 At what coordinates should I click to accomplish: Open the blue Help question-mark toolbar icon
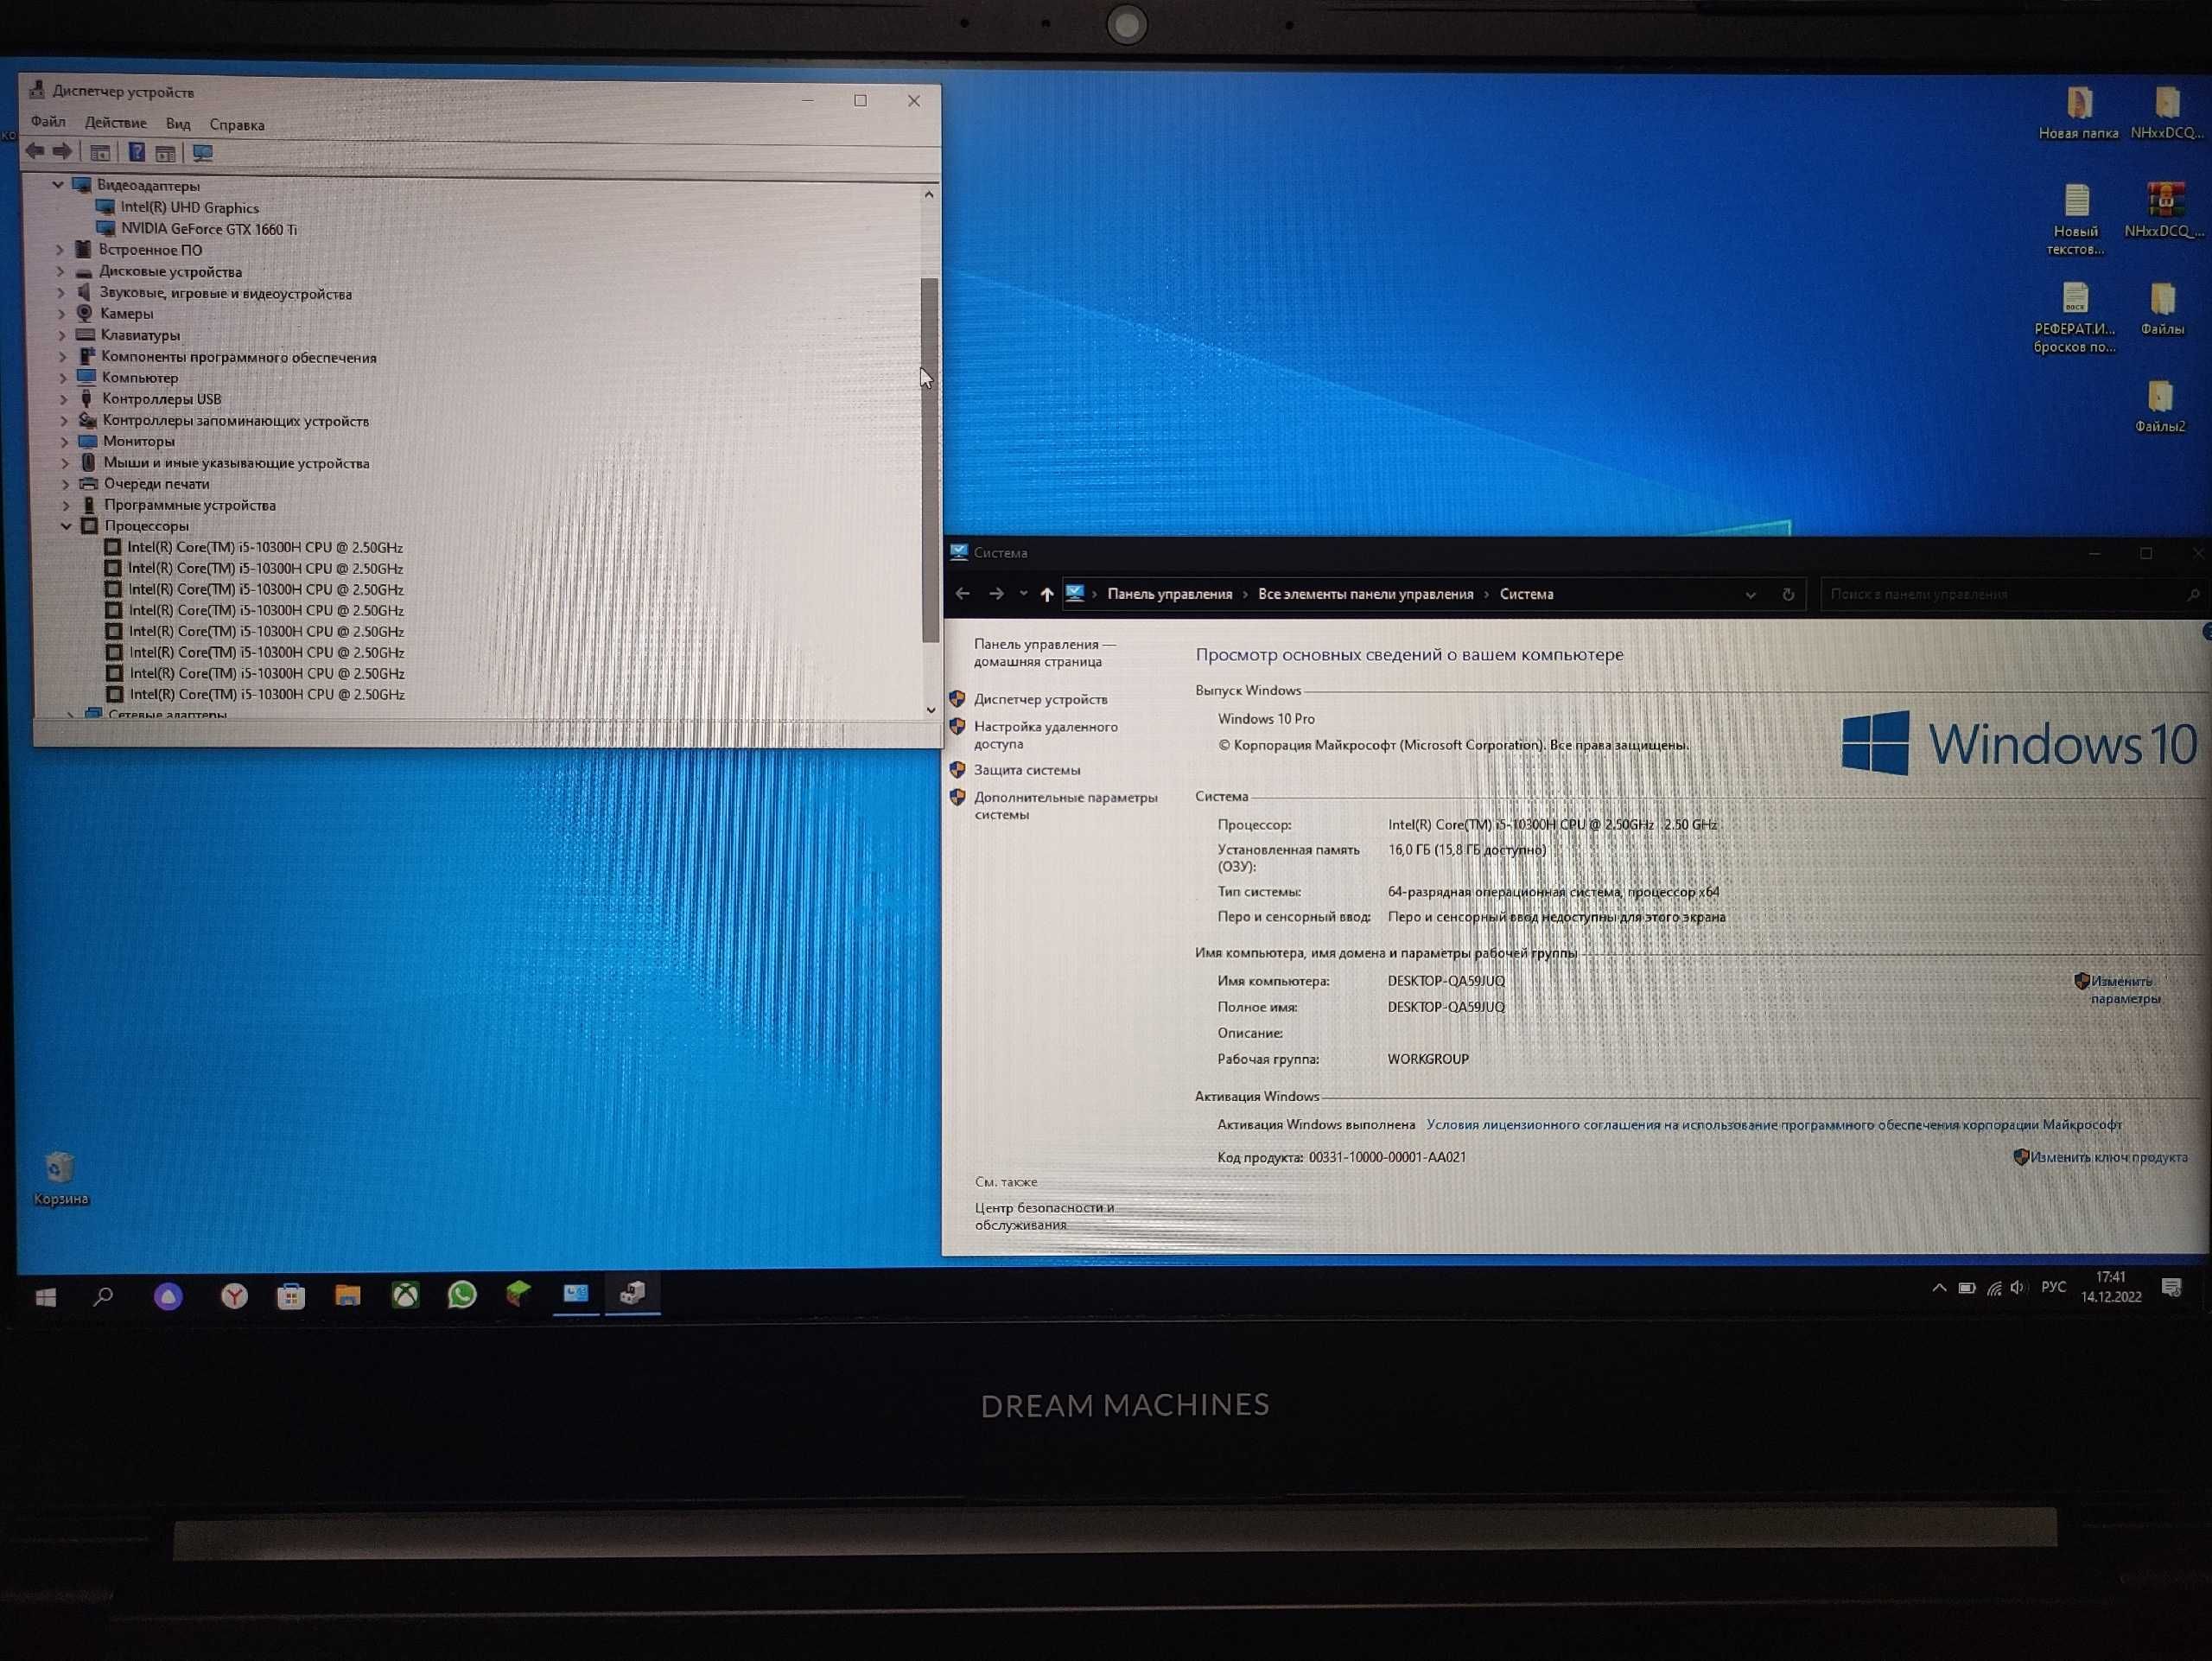[x=137, y=152]
